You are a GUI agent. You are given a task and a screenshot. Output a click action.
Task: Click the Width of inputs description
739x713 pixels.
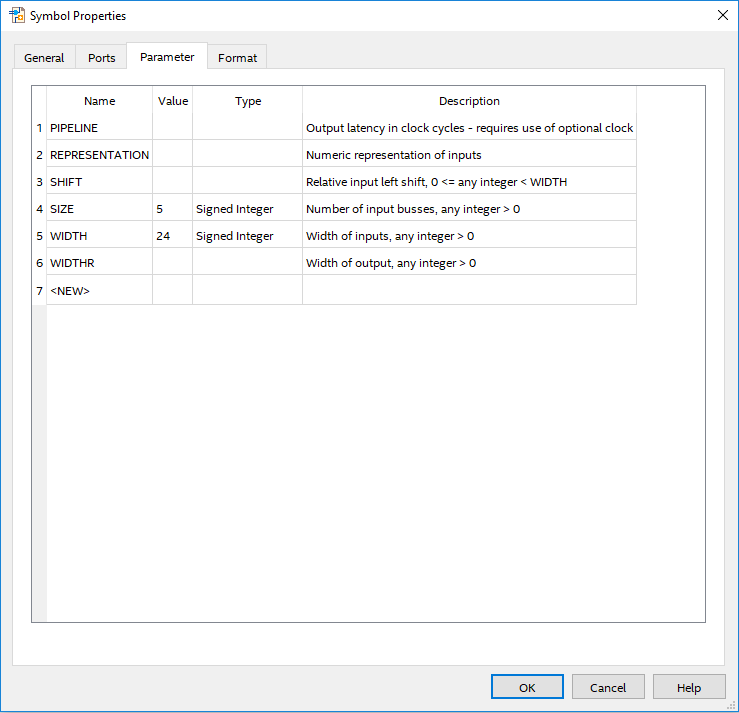click(469, 236)
